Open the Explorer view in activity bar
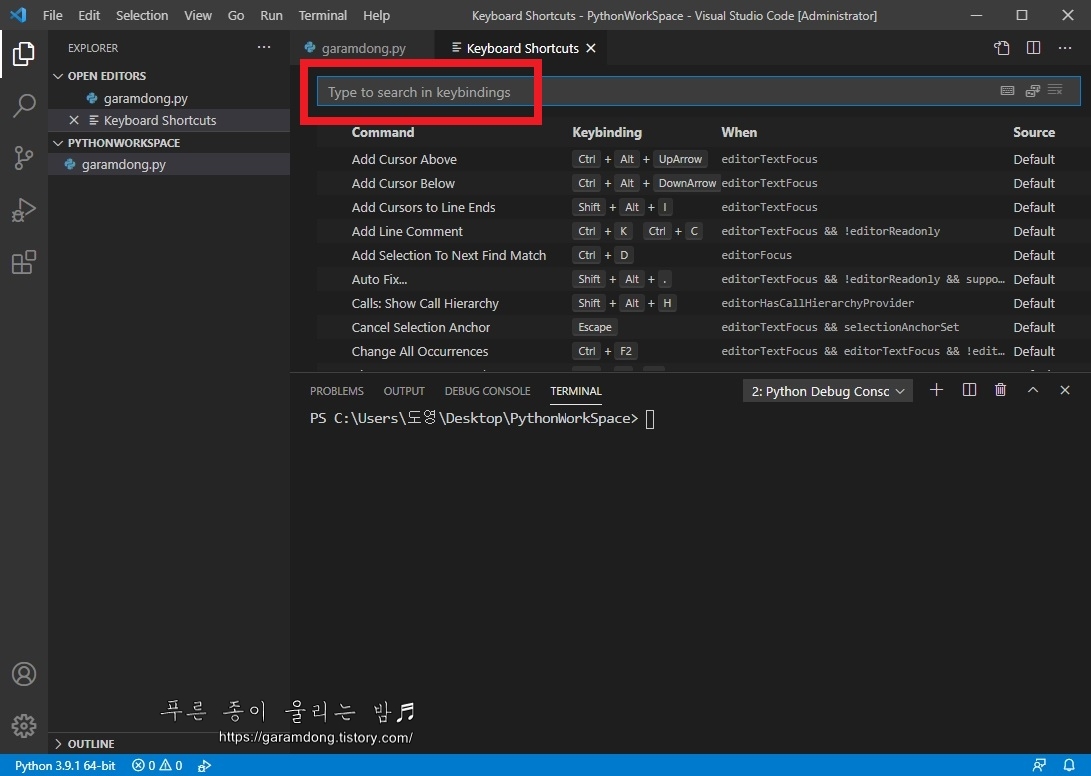Screen dimensions: 1091x776 pyautogui.click(x=24, y=54)
